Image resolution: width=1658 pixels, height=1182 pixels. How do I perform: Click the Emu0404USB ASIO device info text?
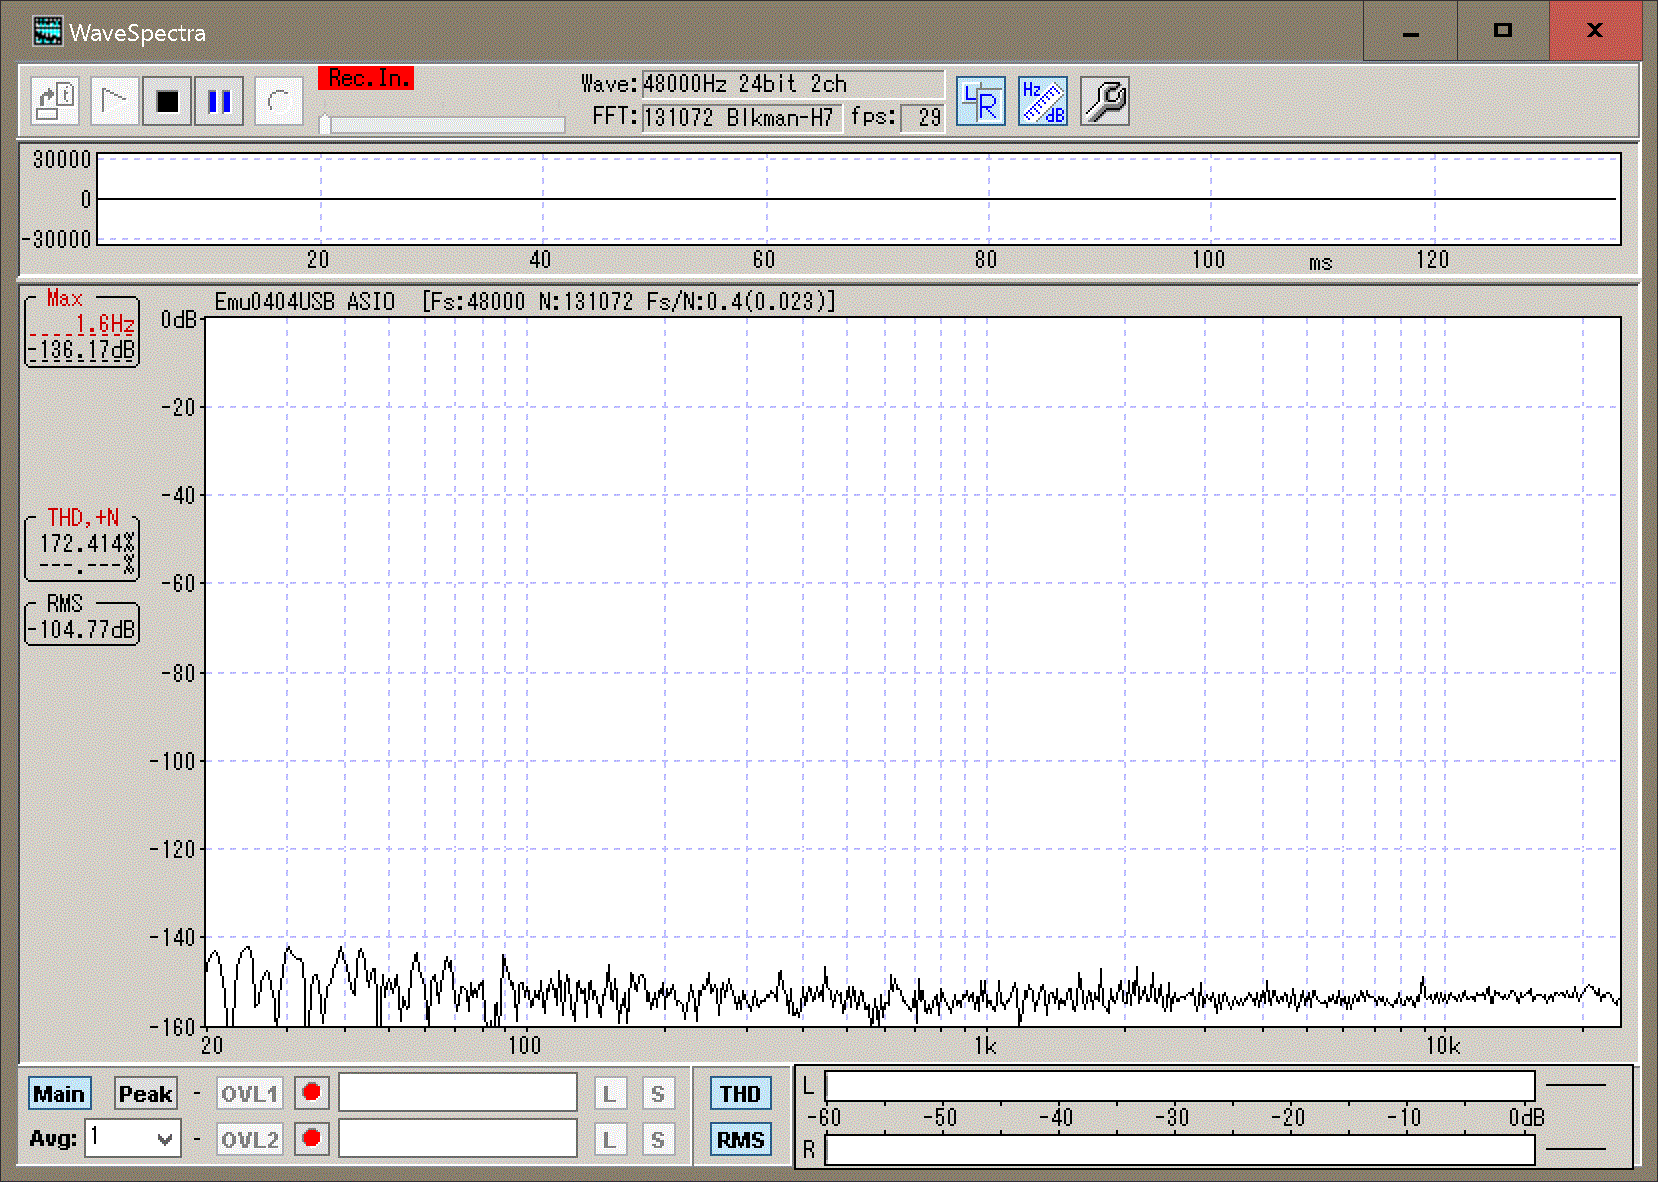(x=305, y=301)
